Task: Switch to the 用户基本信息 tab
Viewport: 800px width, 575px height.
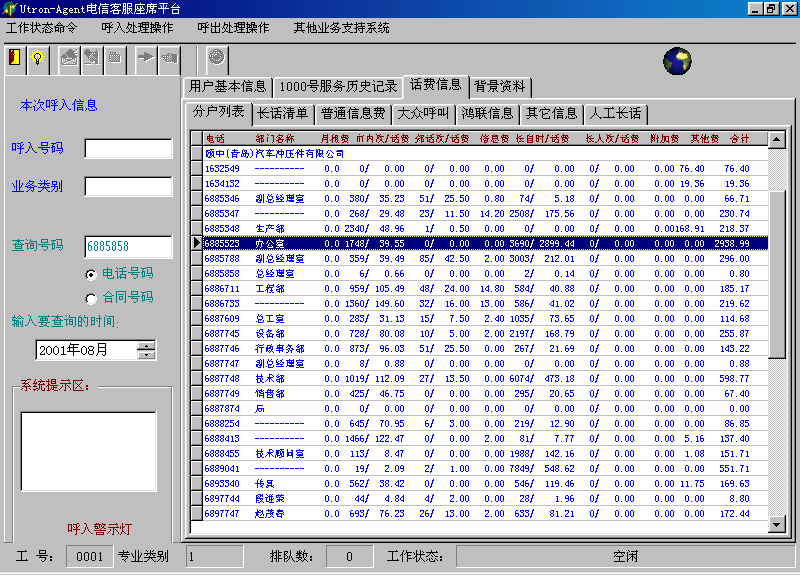Action: point(228,86)
